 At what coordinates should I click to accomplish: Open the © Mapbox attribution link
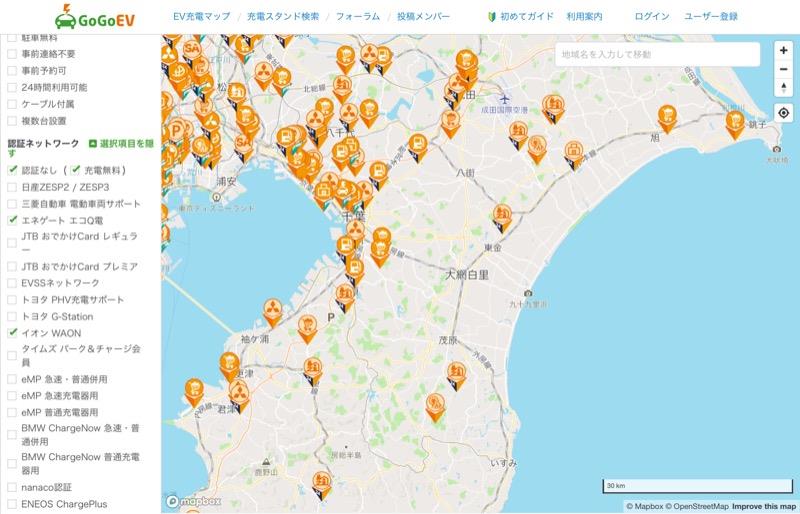tap(644, 506)
